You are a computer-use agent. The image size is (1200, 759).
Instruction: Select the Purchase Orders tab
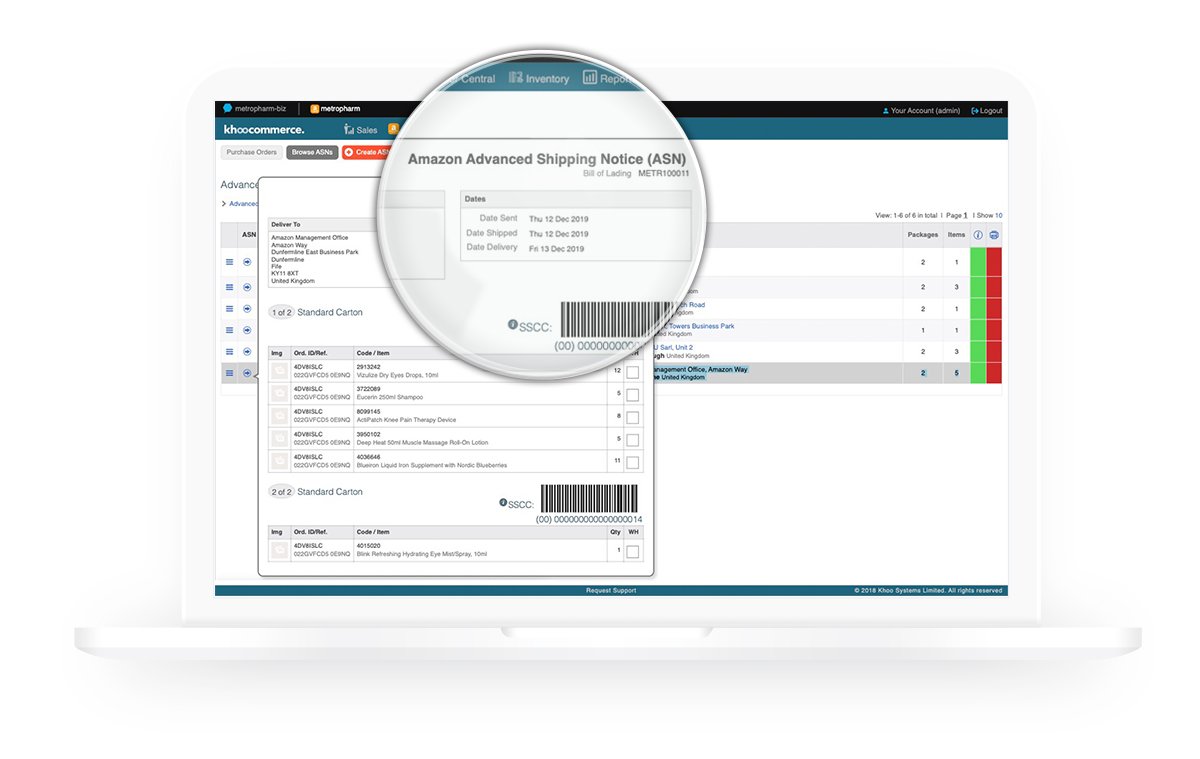pos(251,153)
